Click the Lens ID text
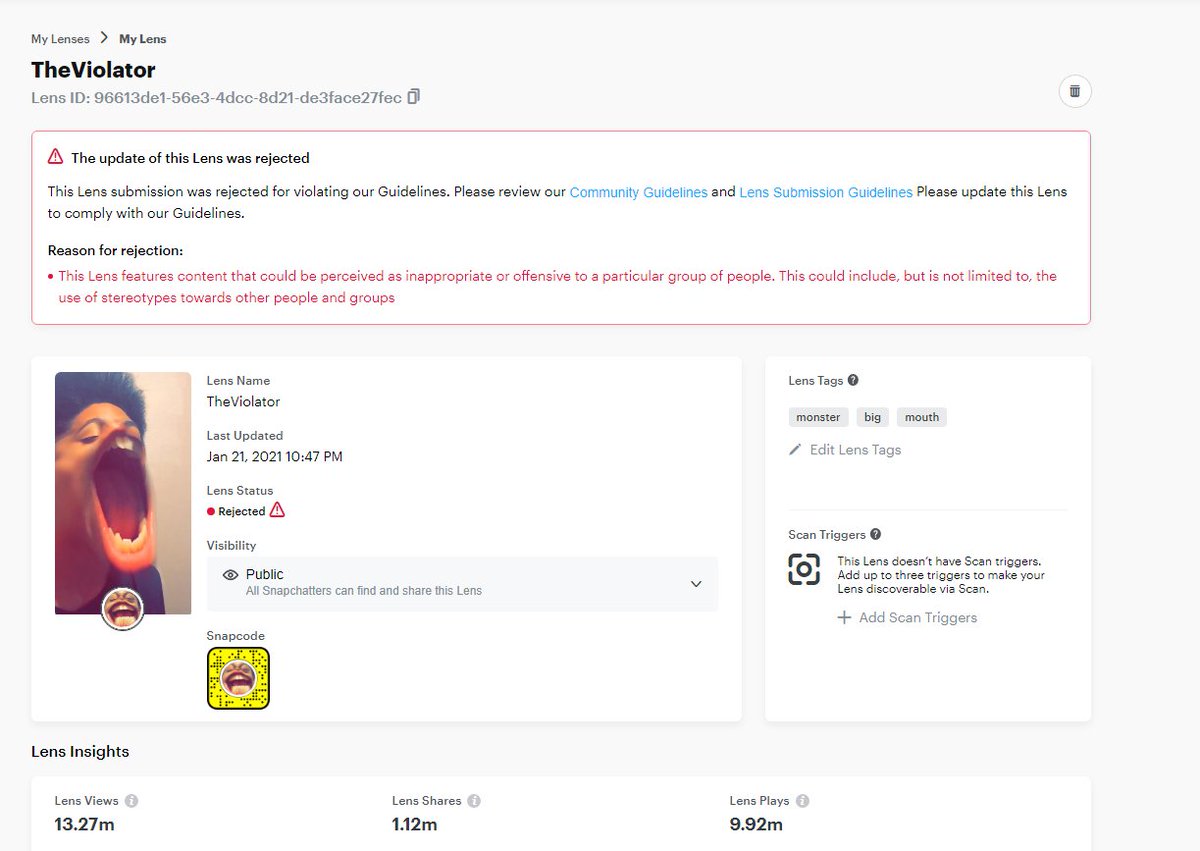 pyautogui.click(x=216, y=98)
